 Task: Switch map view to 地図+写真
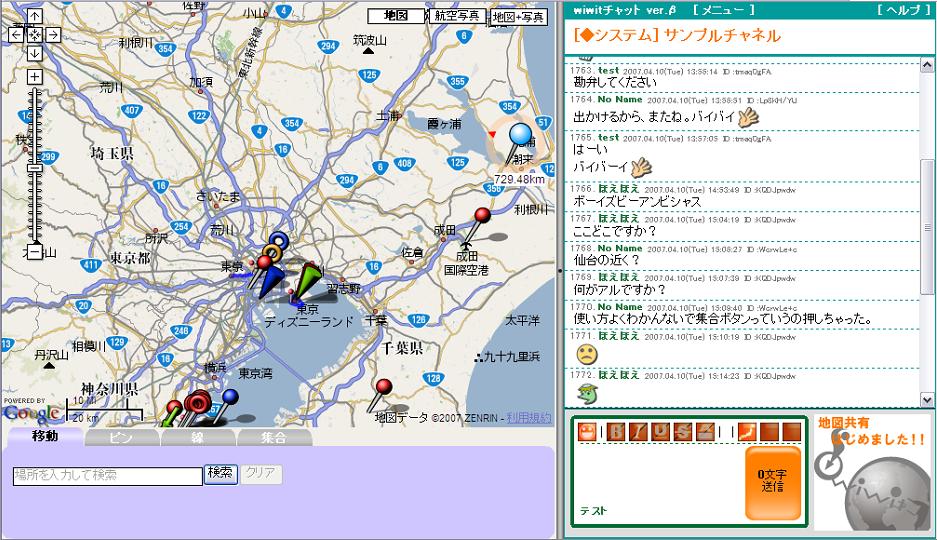click(x=519, y=17)
